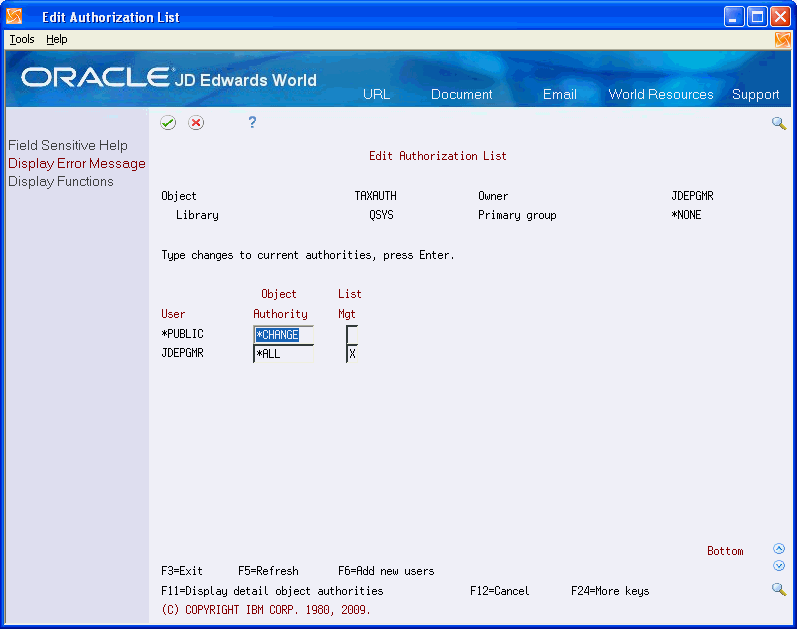Image resolution: width=797 pixels, height=629 pixels.
Task: Click the JDEPGMR List Mgt field
Action: [352, 354]
